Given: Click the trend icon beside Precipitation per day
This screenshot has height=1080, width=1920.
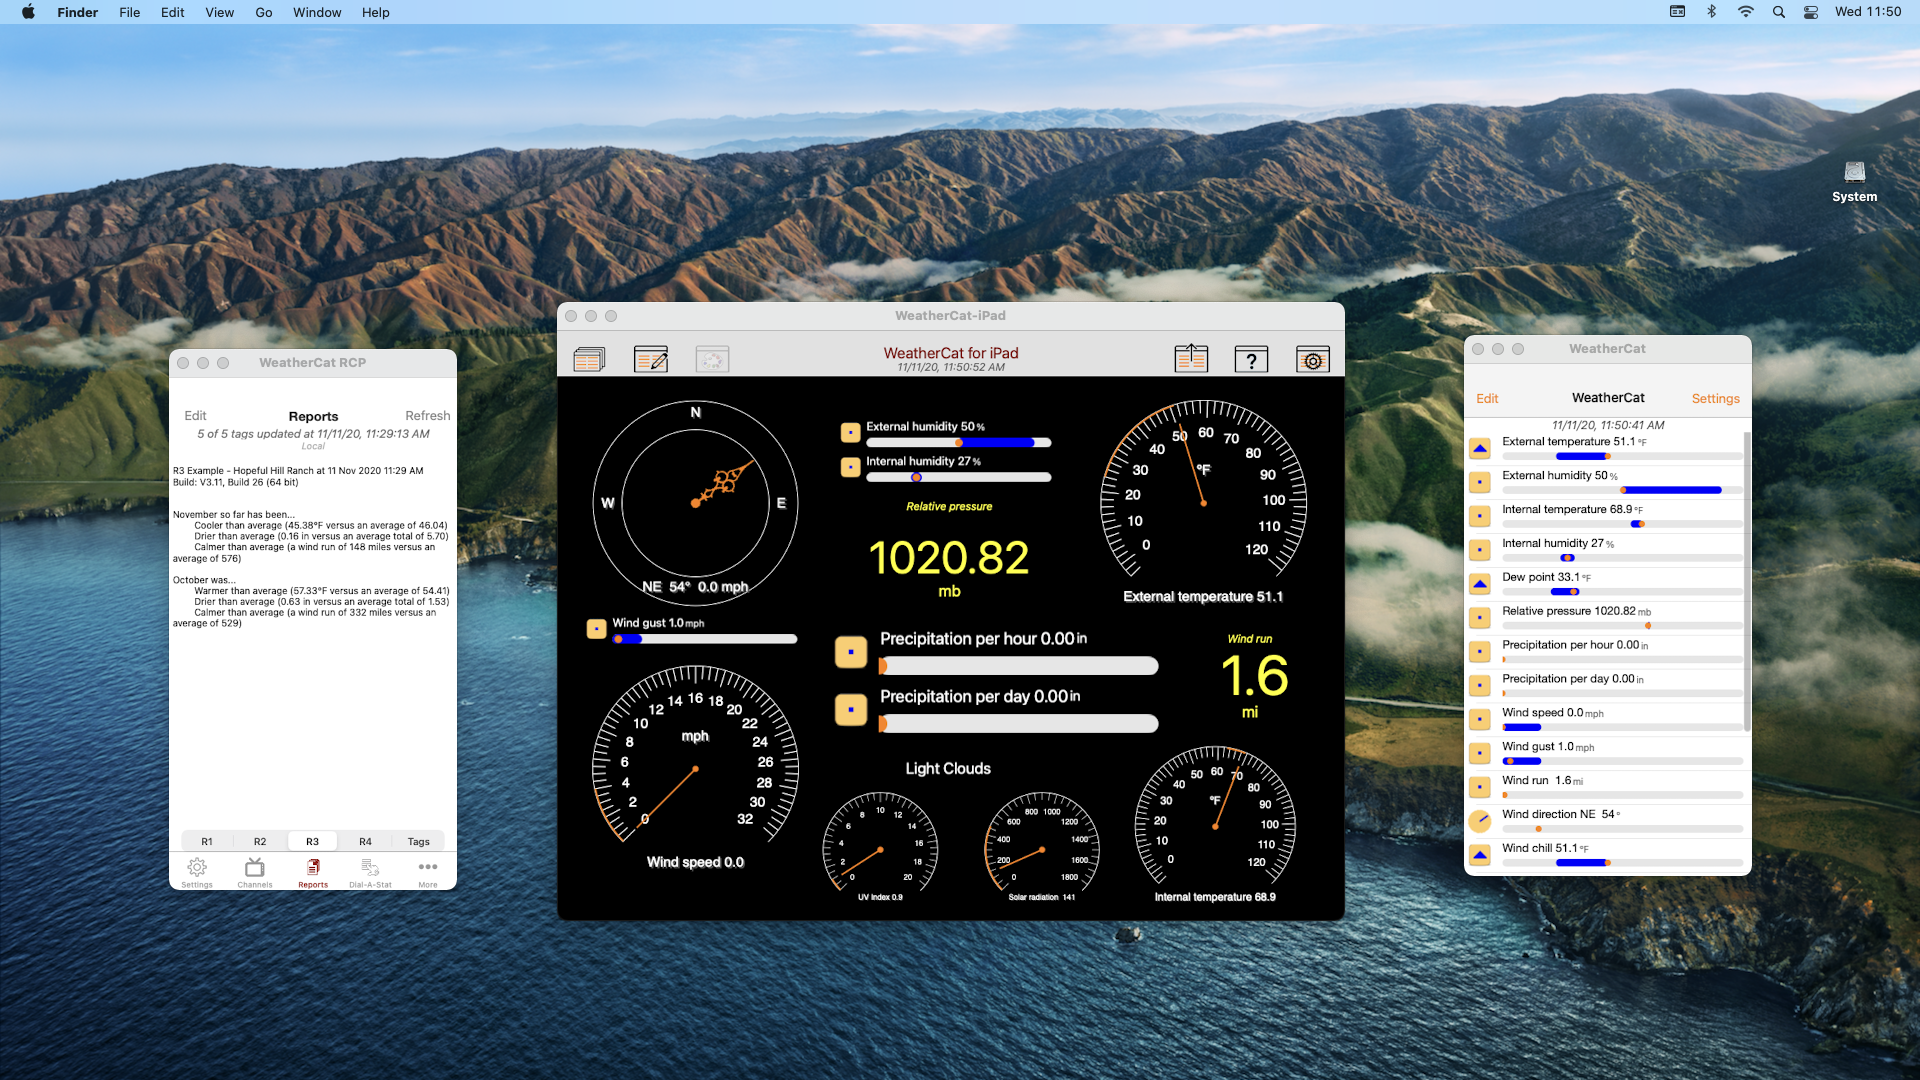Looking at the screenshot, I should click(x=851, y=710).
